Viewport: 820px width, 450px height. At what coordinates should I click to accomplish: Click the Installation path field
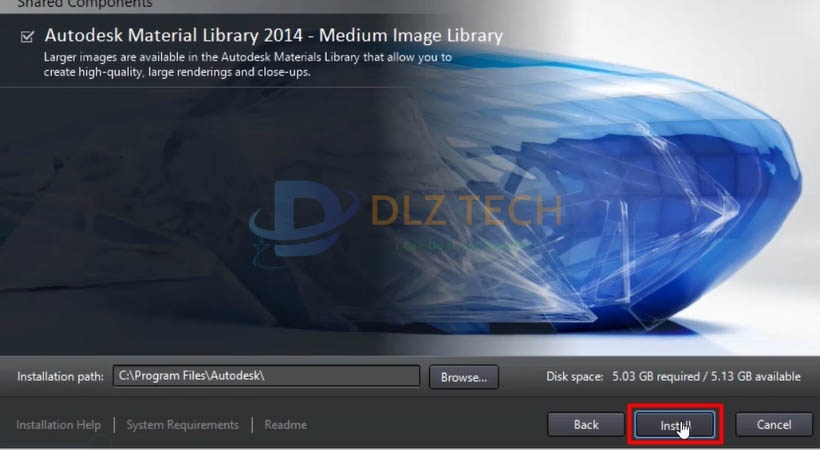pos(266,376)
